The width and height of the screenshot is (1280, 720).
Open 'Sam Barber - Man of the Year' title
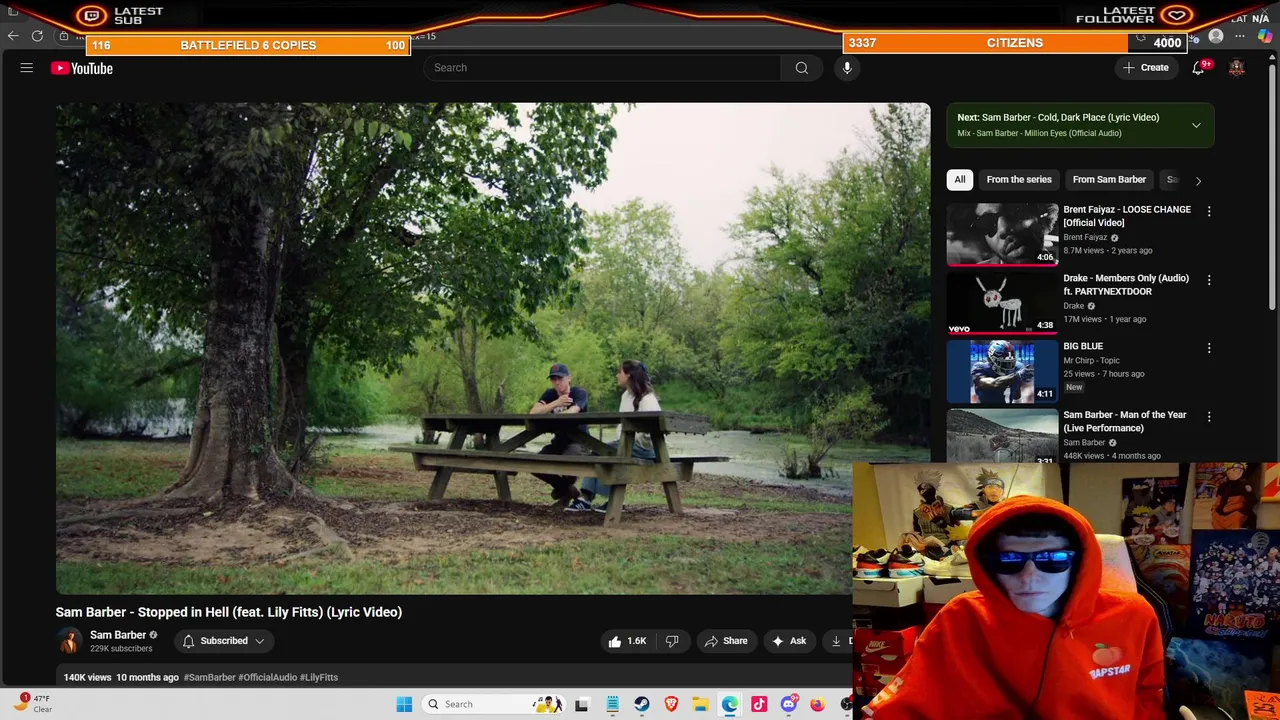click(1125, 421)
